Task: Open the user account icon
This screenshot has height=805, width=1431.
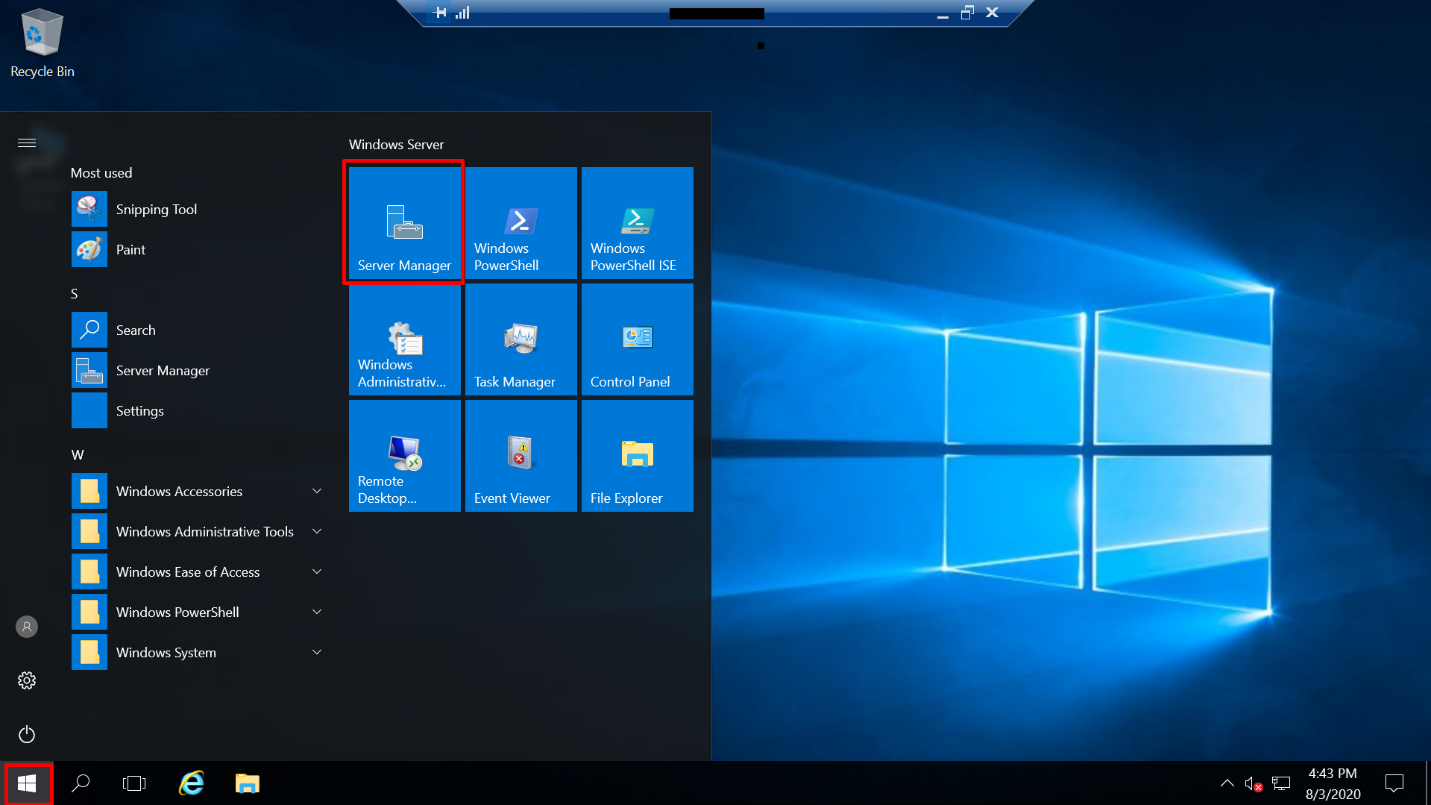Action: [27, 627]
